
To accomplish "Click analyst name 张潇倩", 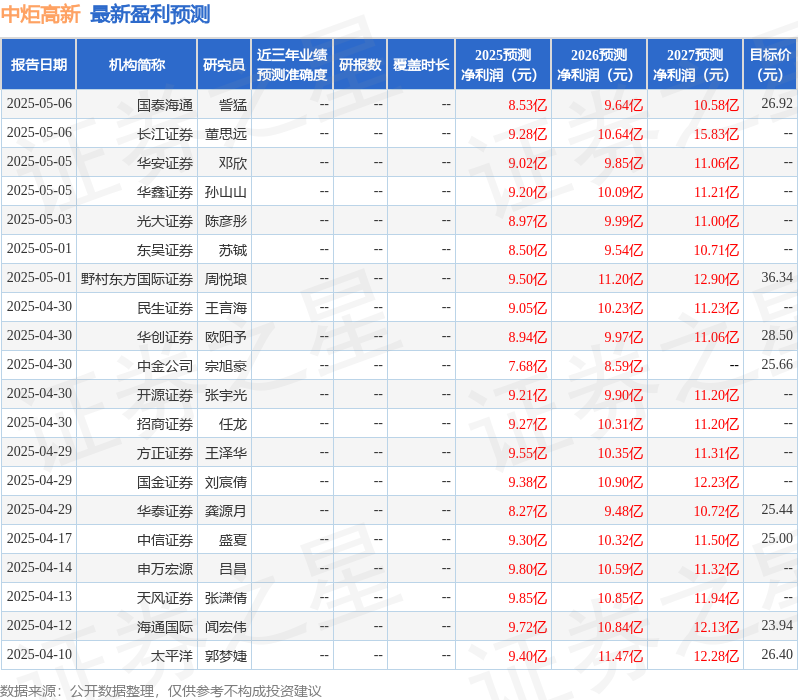I will tap(226, 598).
